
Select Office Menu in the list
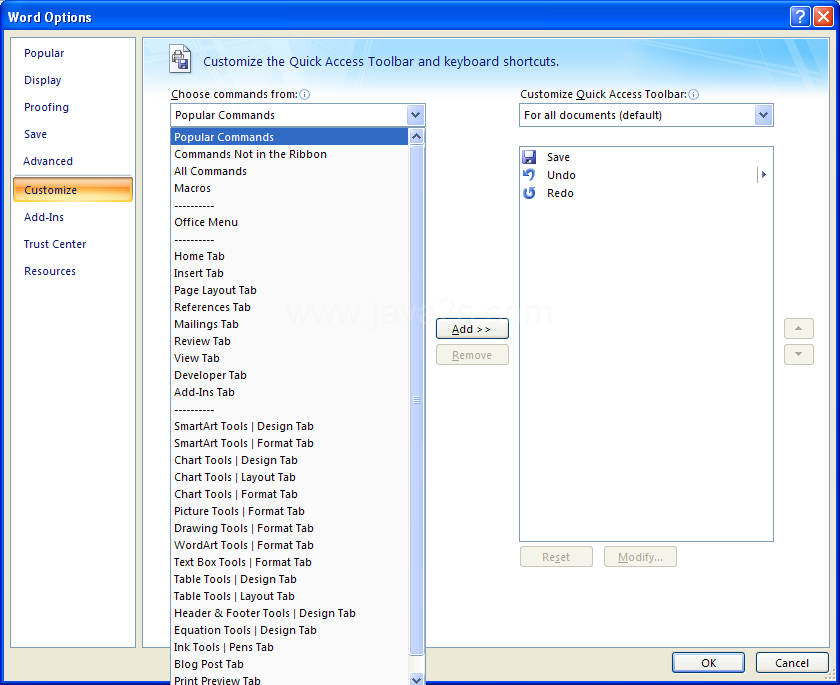coord(289,222)
